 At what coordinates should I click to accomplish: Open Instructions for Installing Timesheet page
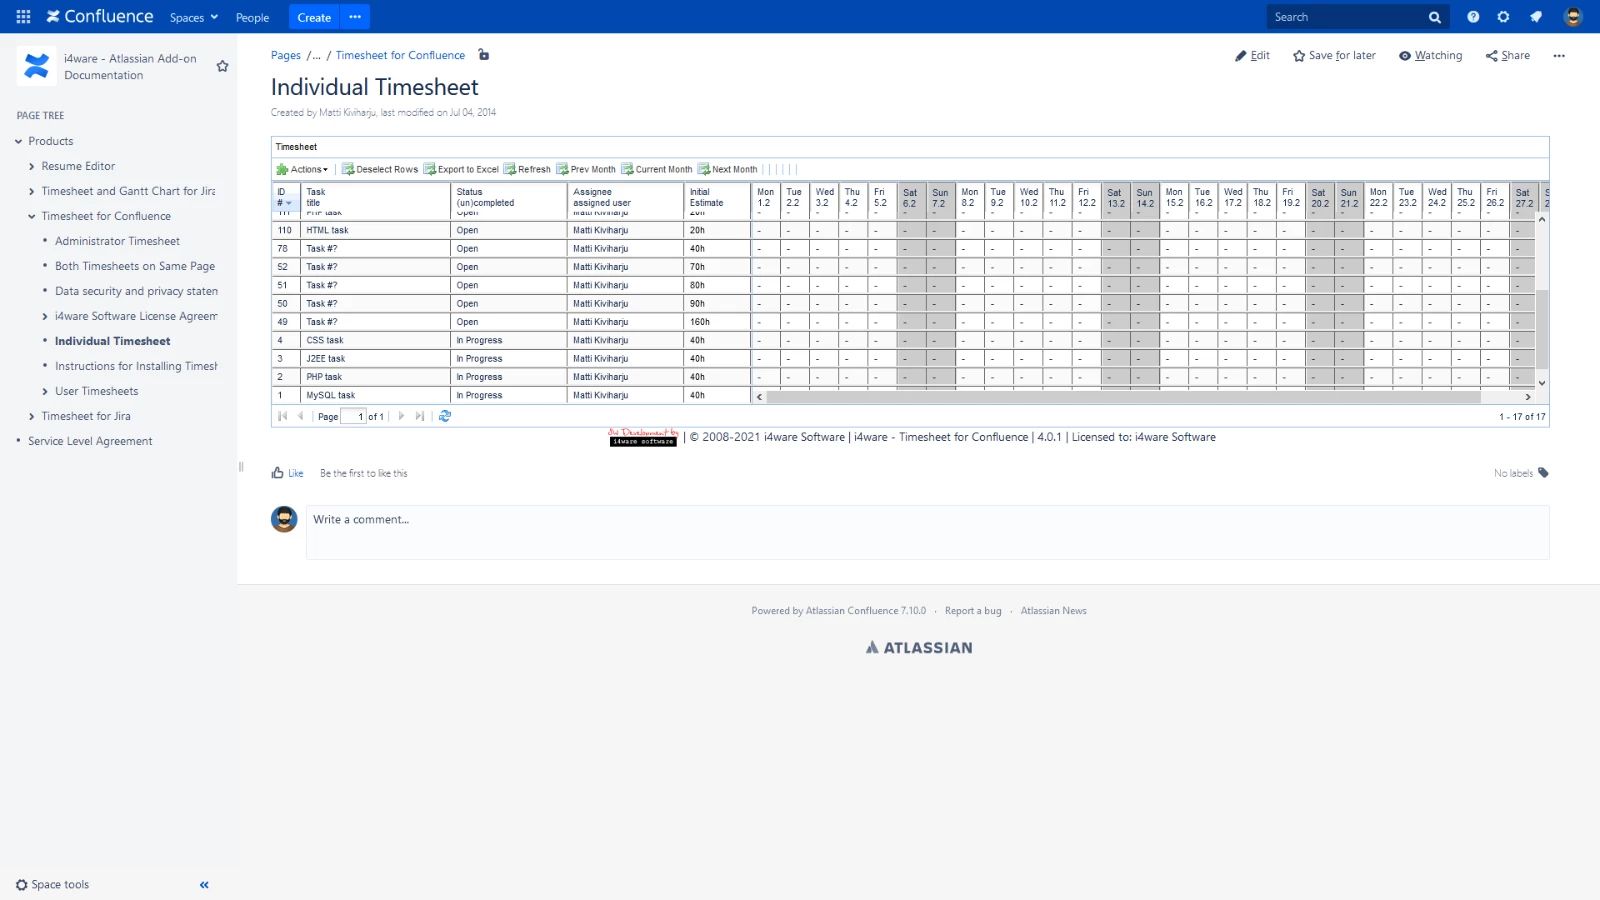point(136,366)
